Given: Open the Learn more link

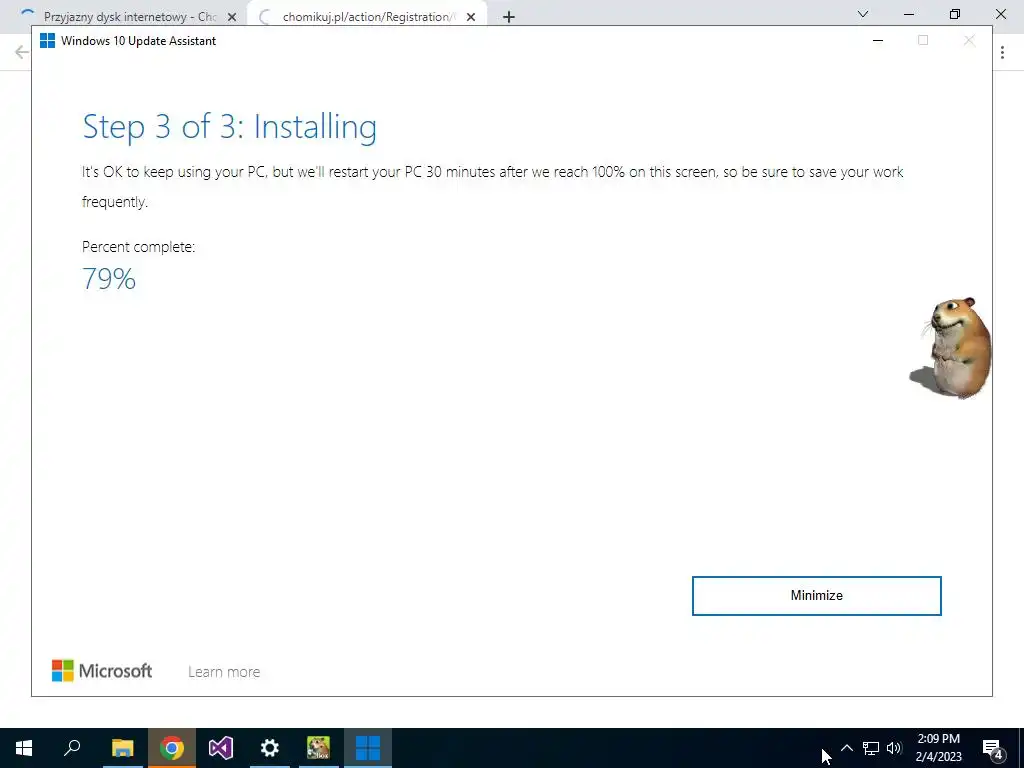Looking at the screenshot, I should (x=224, y=671).
